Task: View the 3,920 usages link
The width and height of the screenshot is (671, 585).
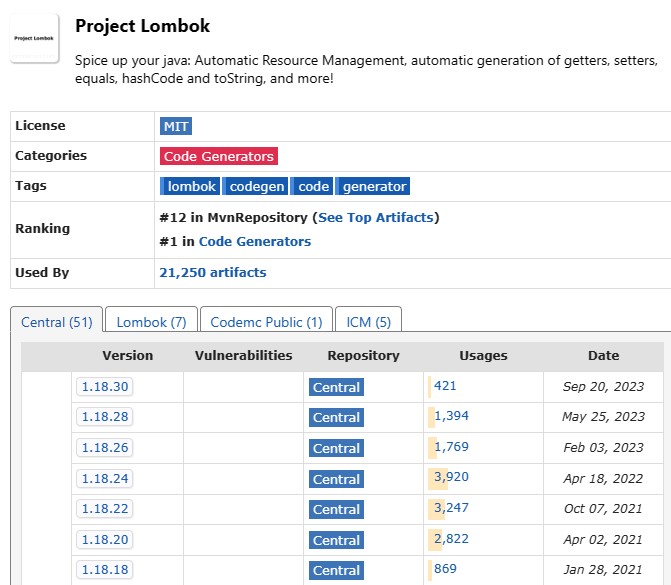Action: coord(451,477)
